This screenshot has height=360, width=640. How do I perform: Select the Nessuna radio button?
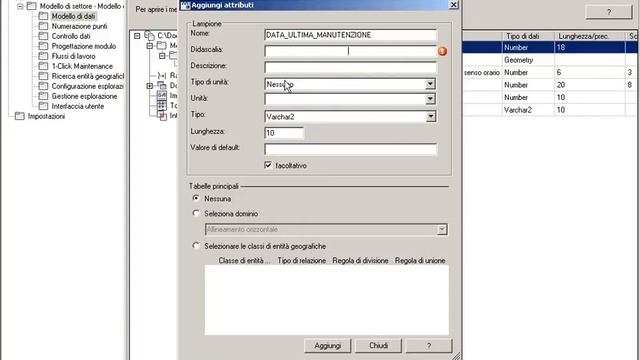coord(196,198)
